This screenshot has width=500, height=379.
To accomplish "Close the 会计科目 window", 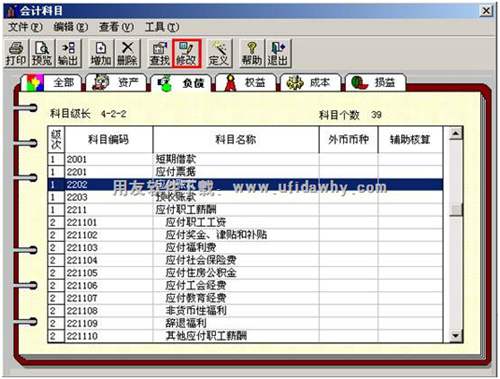I will [486, 11].
